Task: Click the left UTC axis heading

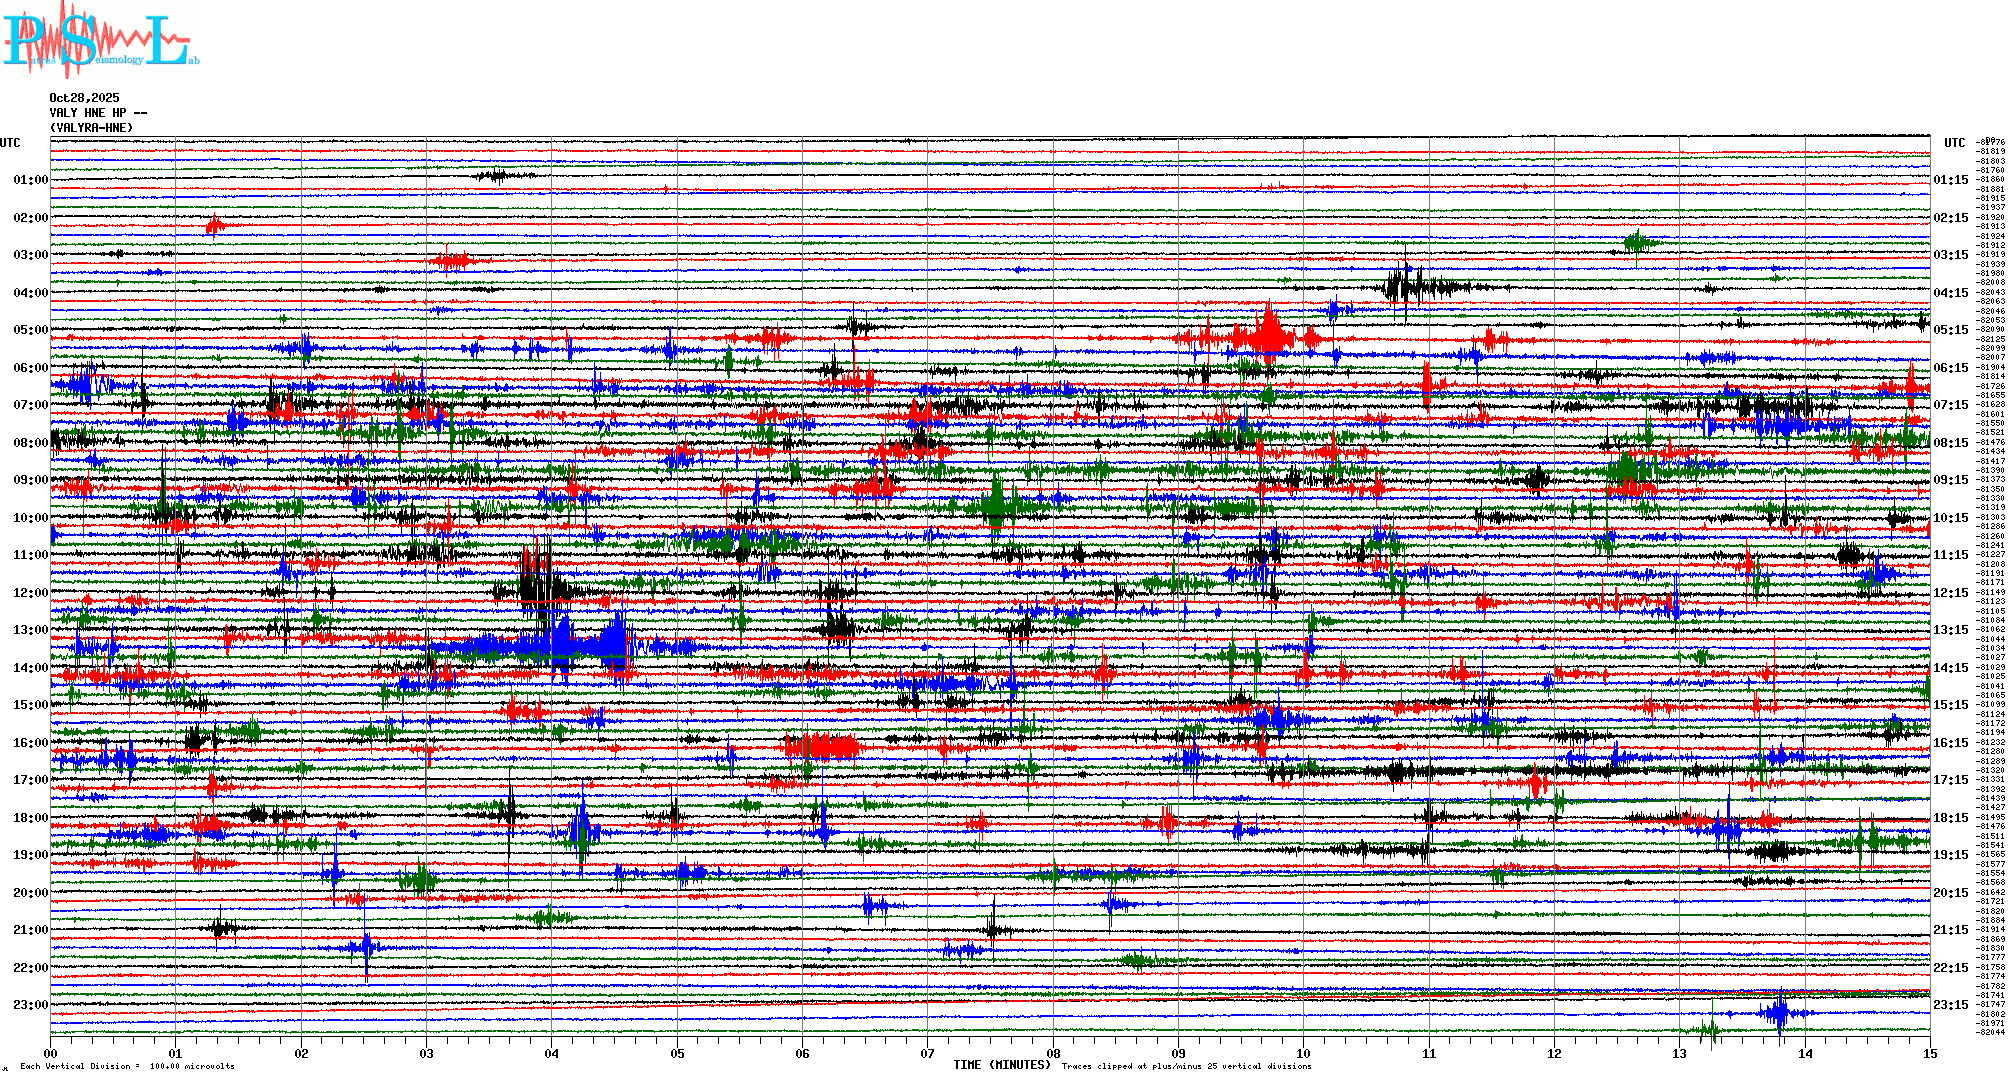Action: (10, 143)
